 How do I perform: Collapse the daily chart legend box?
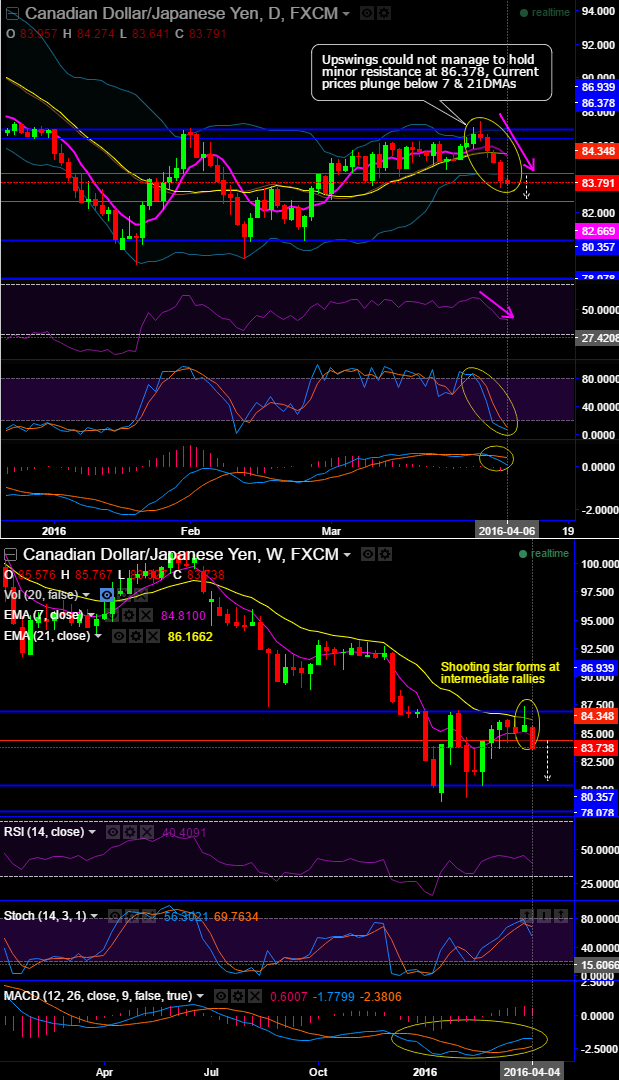click(10, 13)
